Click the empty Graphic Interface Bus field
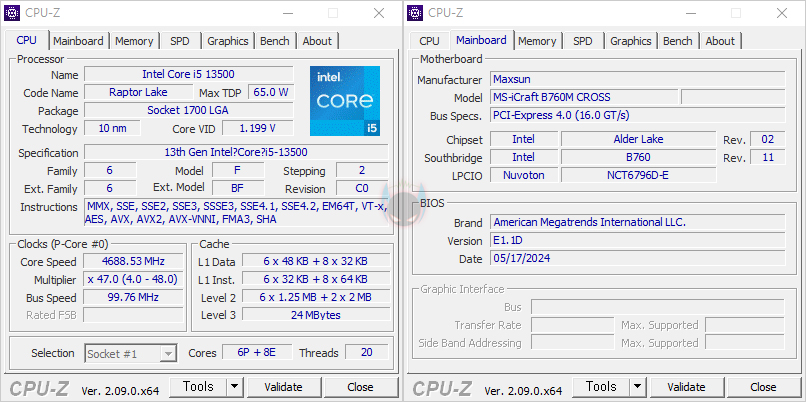This screenshot has width=806, height=402. [658, 307]
